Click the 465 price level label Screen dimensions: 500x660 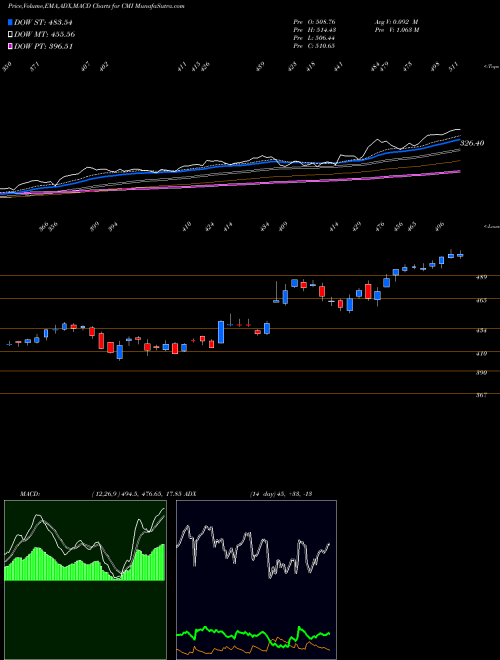[482, 300]
